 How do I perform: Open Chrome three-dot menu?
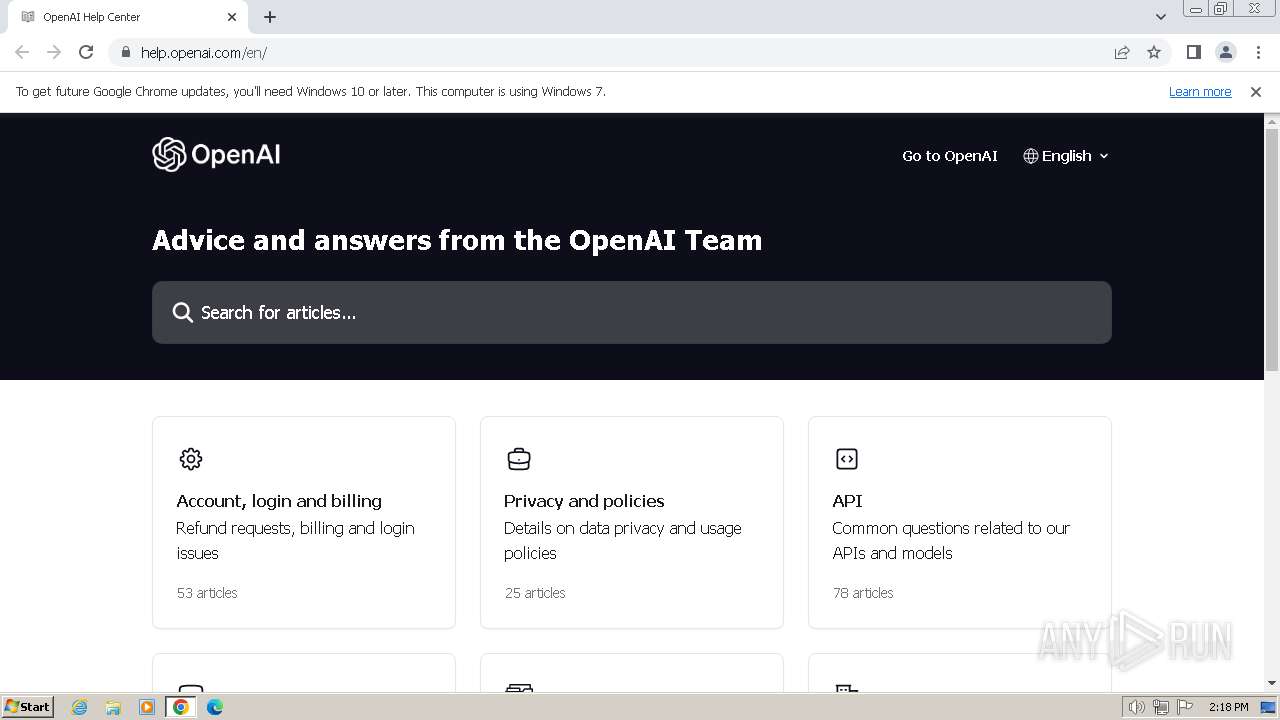(x=1258, y=52)
